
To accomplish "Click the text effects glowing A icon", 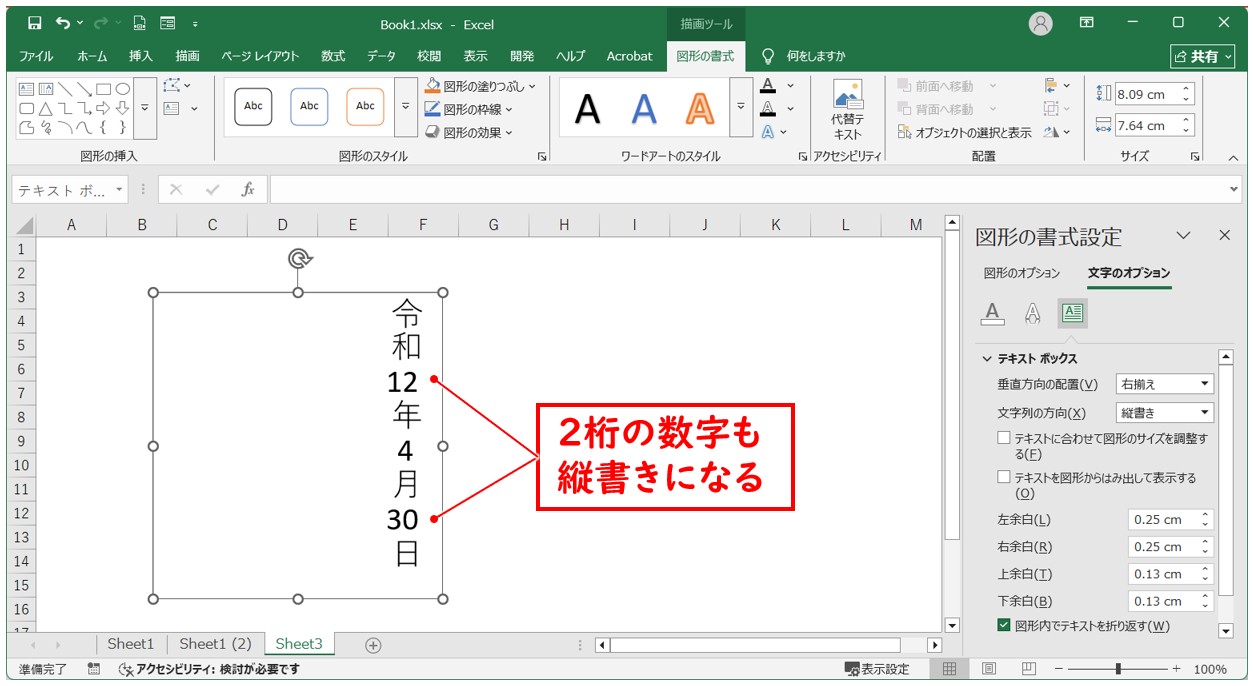I will [x=767, y=132].
